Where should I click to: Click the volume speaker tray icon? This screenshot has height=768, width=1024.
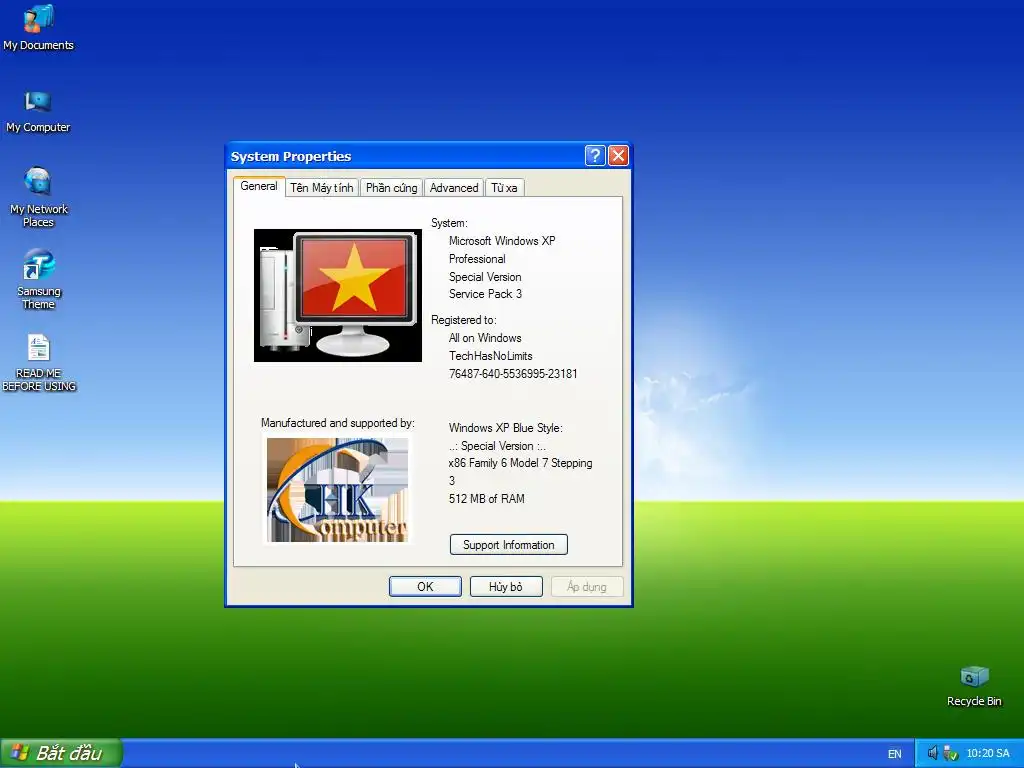point(933,753)
